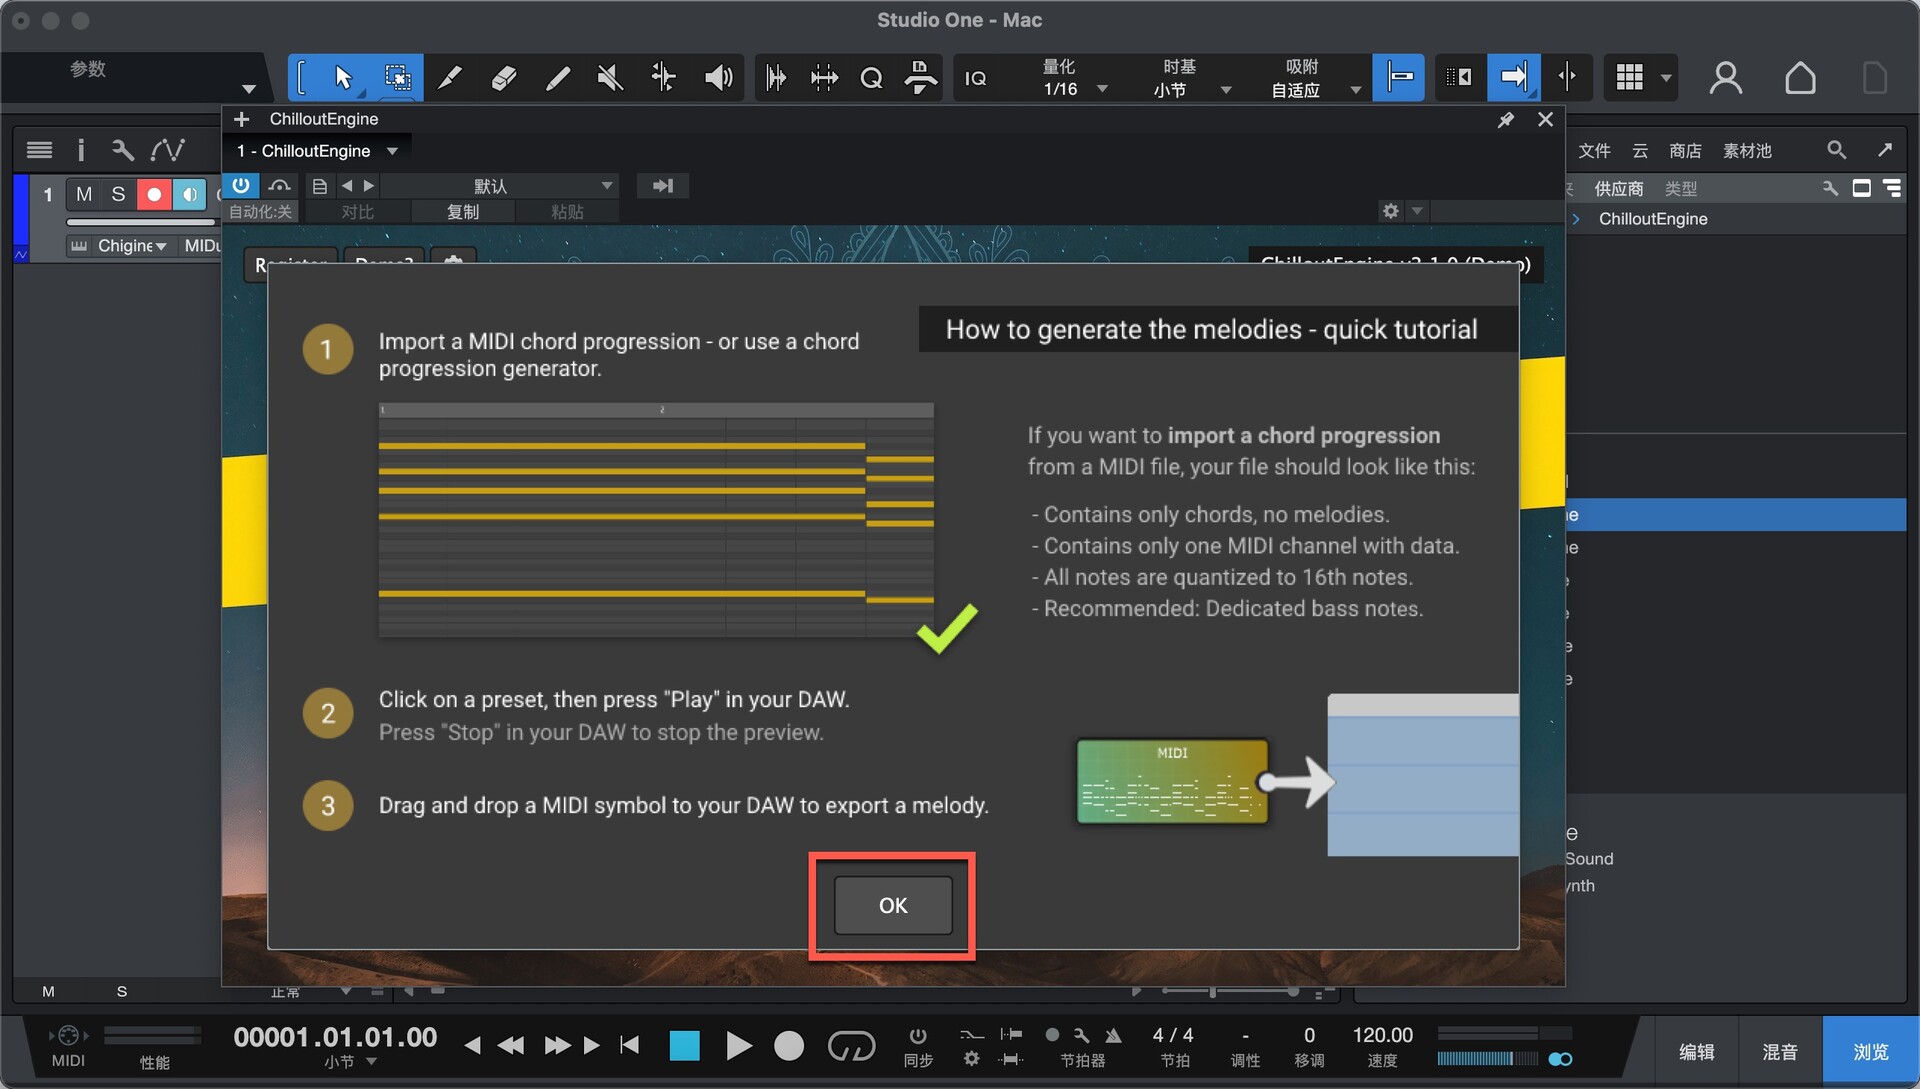Click the 对比 compare button
Viewport: 1920px width, 1089px height.
point(357,212)
